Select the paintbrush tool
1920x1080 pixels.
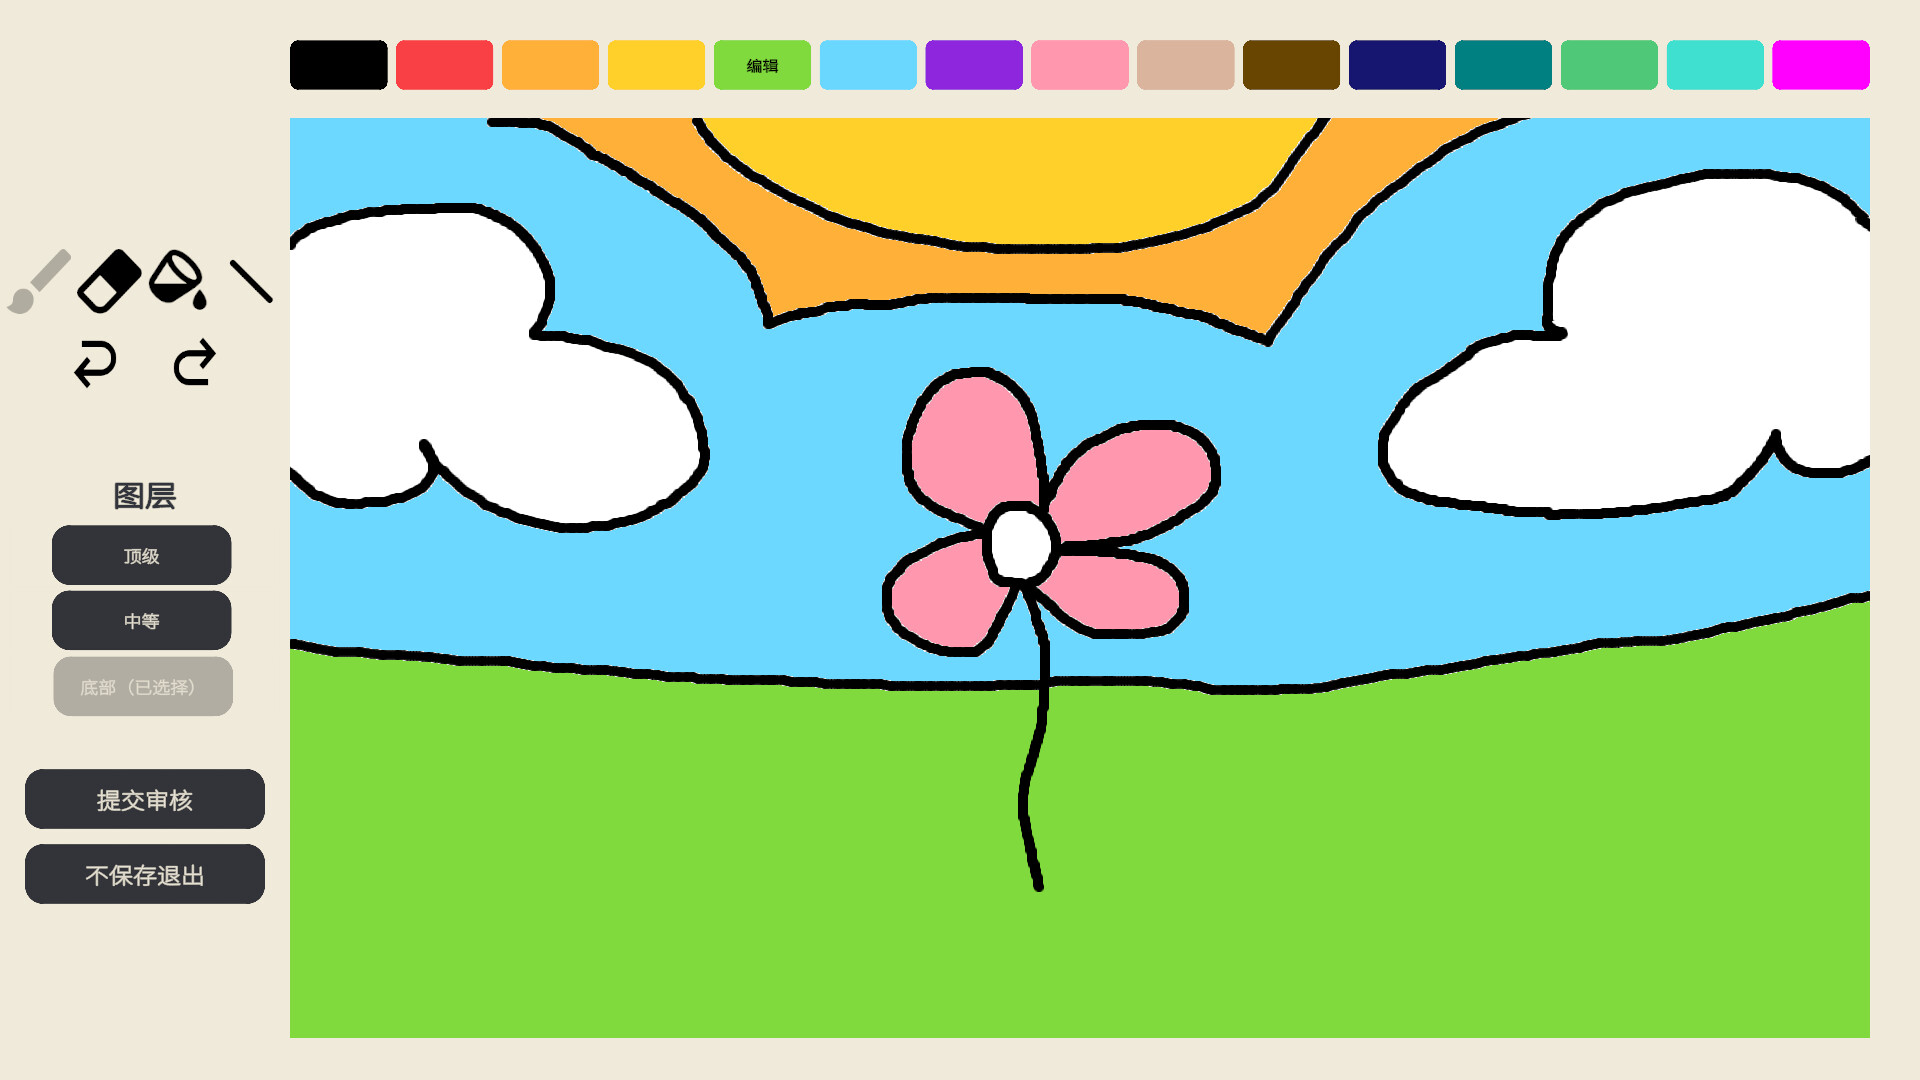click(40, 281)
